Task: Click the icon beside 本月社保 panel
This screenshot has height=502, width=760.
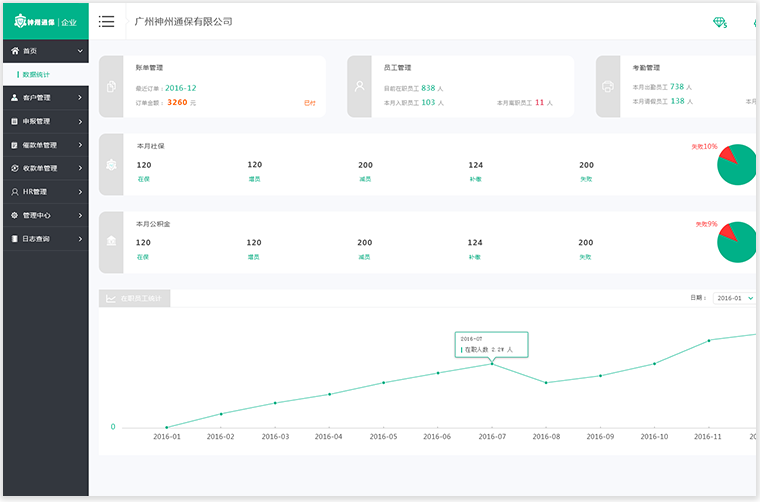Action: point(111,164)
